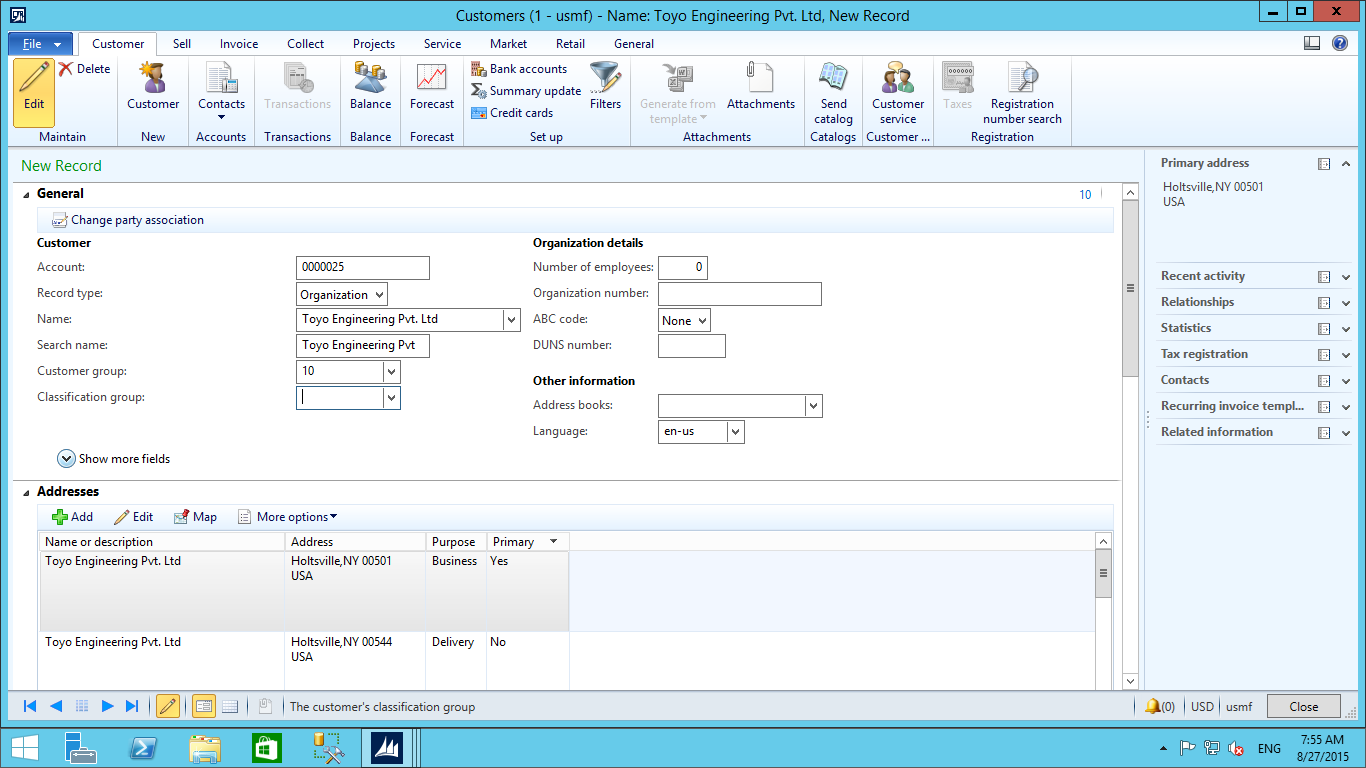Click the Close button in status bar
The image size is (1366, 768).
click(1304, 706)
